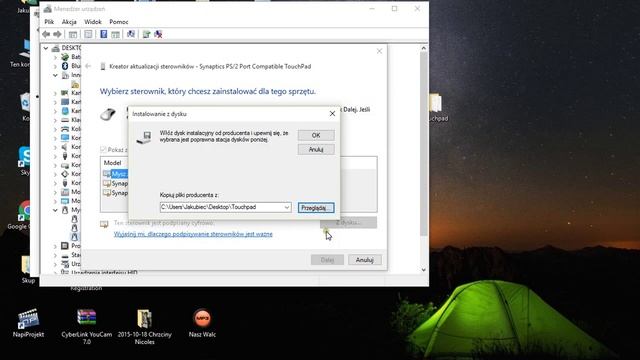Open the 2015-10-18 Chrzciny Nicoles folder

144,327
